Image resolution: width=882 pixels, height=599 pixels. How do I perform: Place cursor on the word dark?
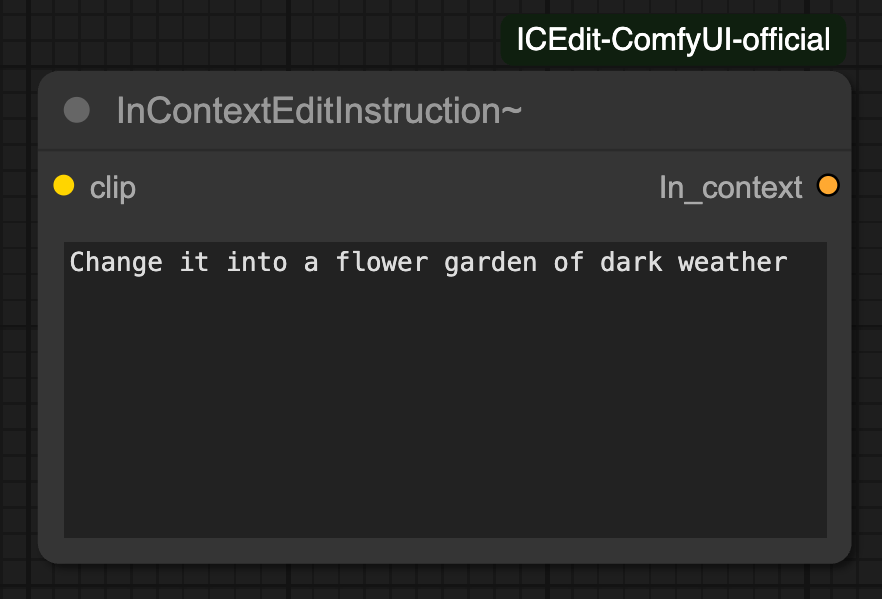click(631, 262)
